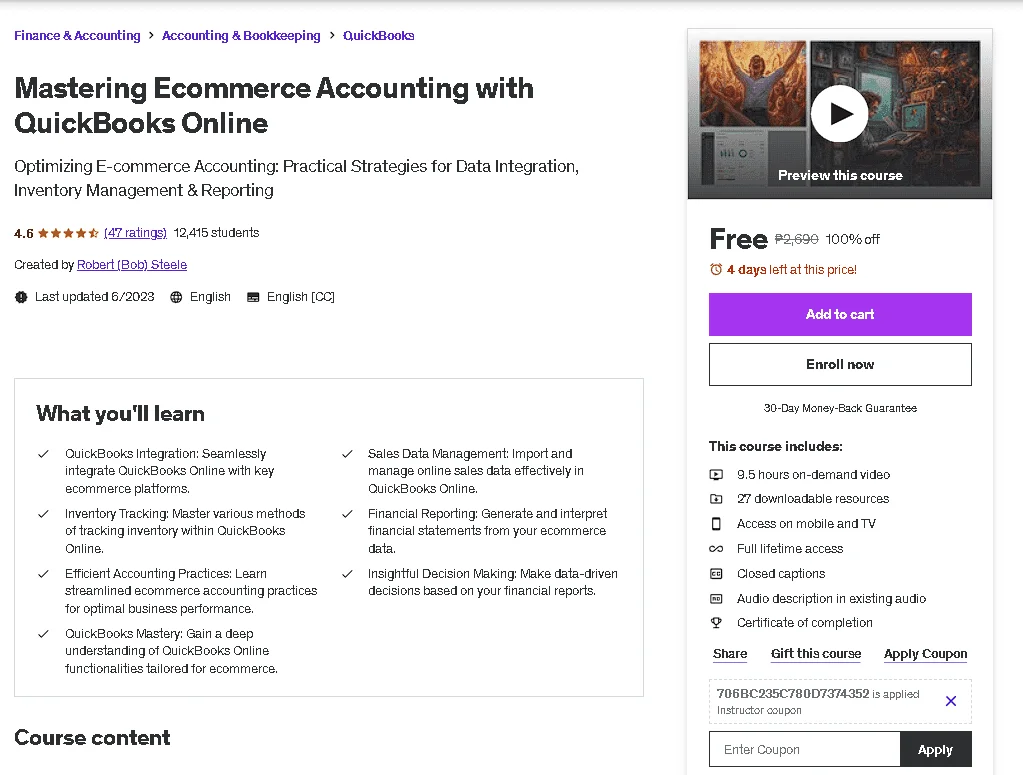The width and height of the screenshot is (1023, 775).
Task: Click the 'Course content' heading
Action: (92, 738)
